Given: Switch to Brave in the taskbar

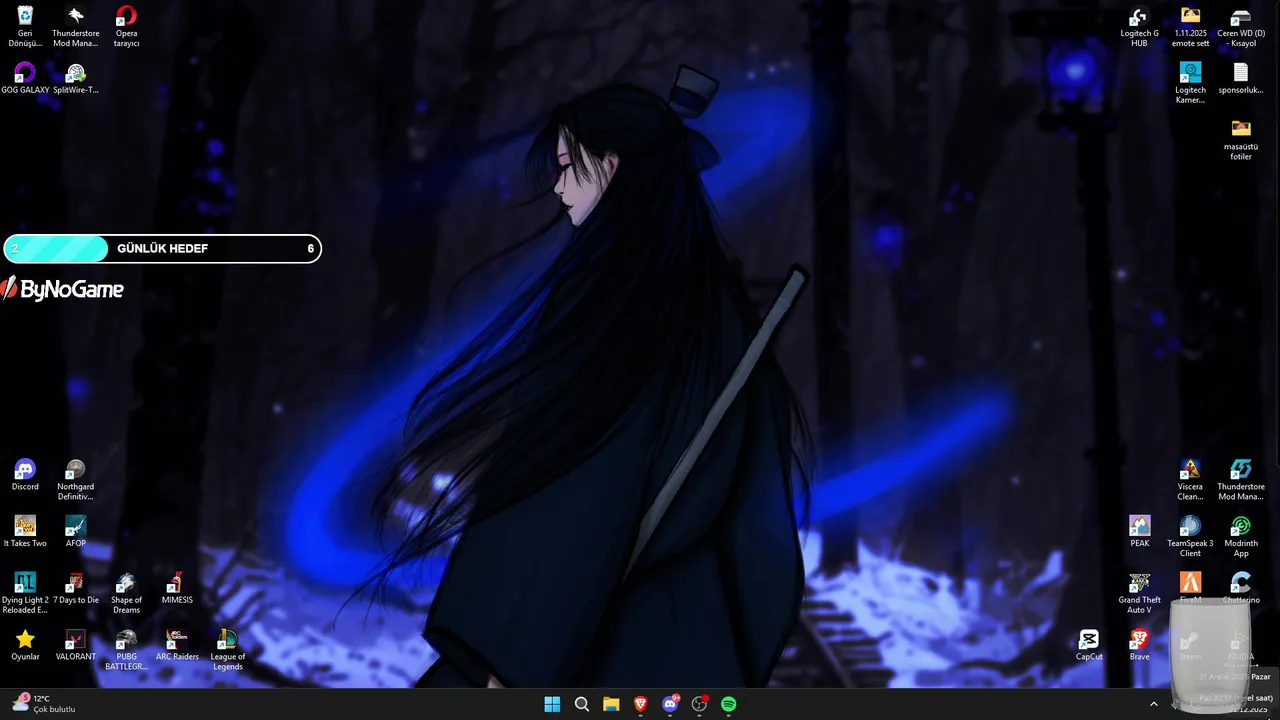Looking at the screenshot, I should point(641,704).
